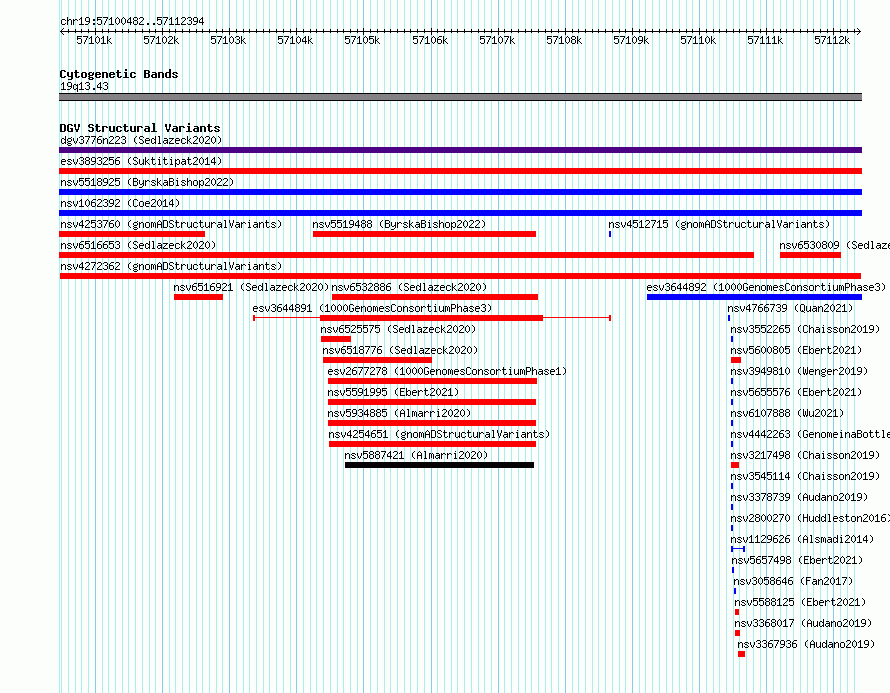The image size is (890, 693).
Task: Click the nsv6516653 (Sedlazeck2020) label
Action: [138, 245]
